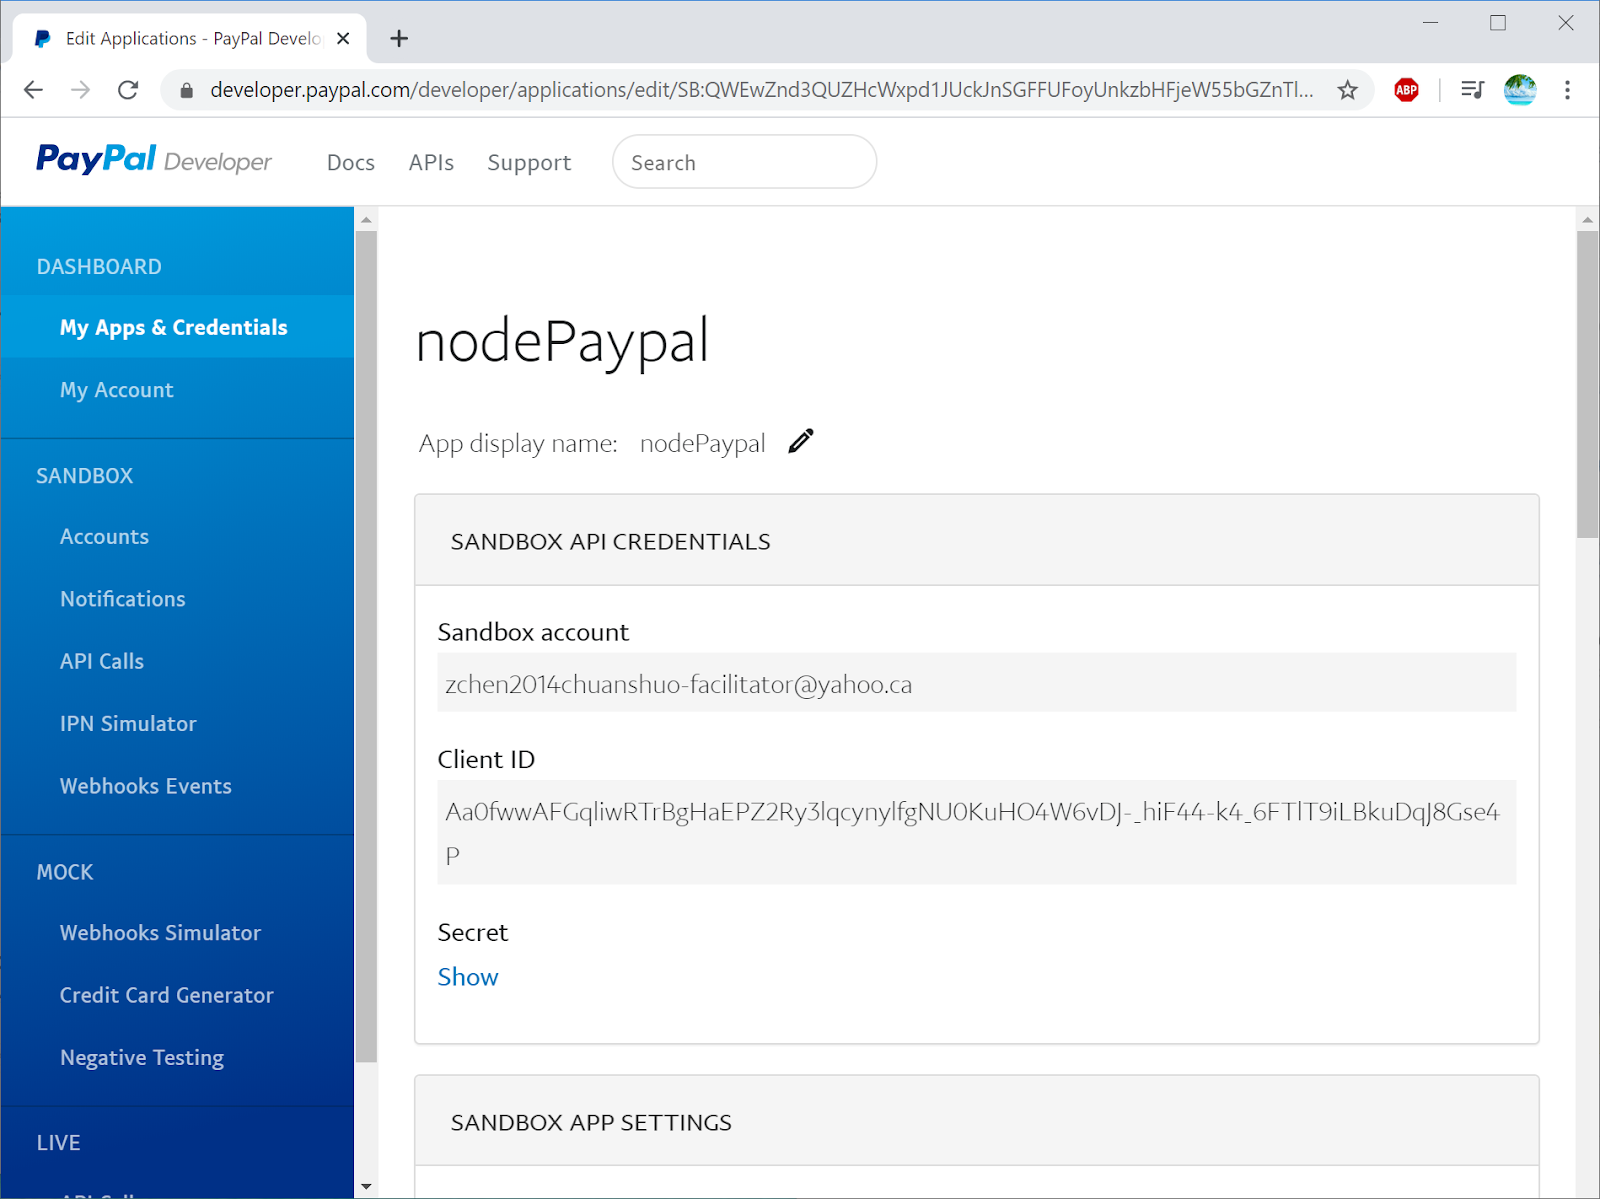Open My Apps & Credentials in sidebar
Viewport: 1600px width, 1199px height.
pos(177,327)
